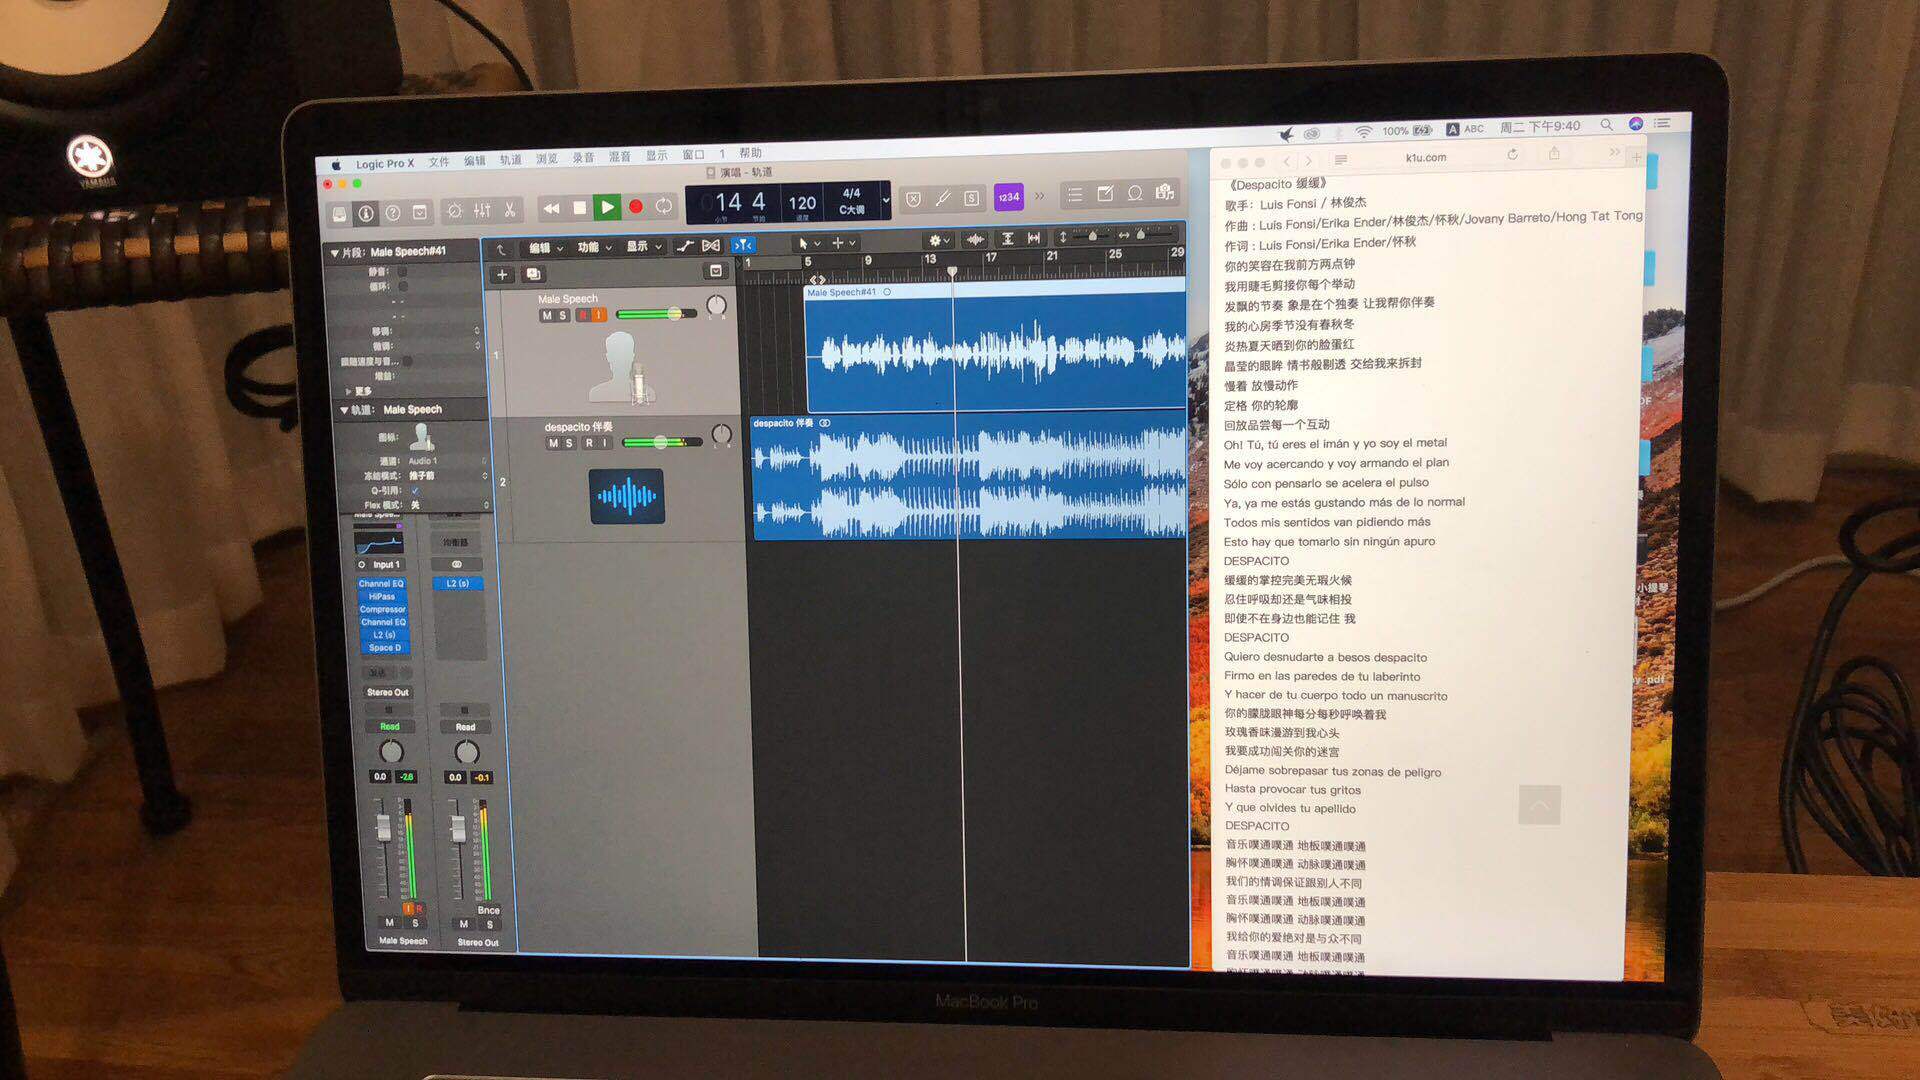Viewport: 1920px width, 1080px height.
Task: Open the tracks area 显示 dropdown
Action: click(x=643, y=246)
